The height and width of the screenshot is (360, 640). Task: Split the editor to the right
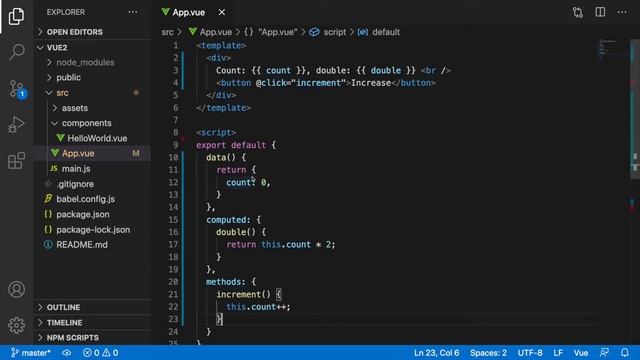[x=600, y=12]
